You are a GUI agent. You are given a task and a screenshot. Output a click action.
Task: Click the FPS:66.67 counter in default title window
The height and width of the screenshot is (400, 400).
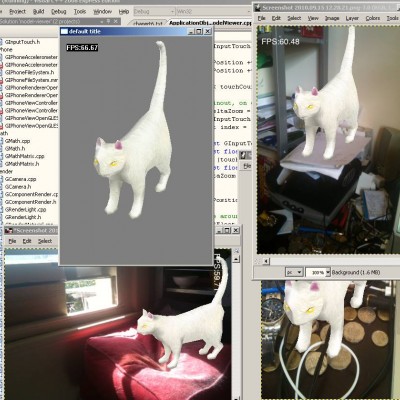pyautogui.click(x=82, y=48)
